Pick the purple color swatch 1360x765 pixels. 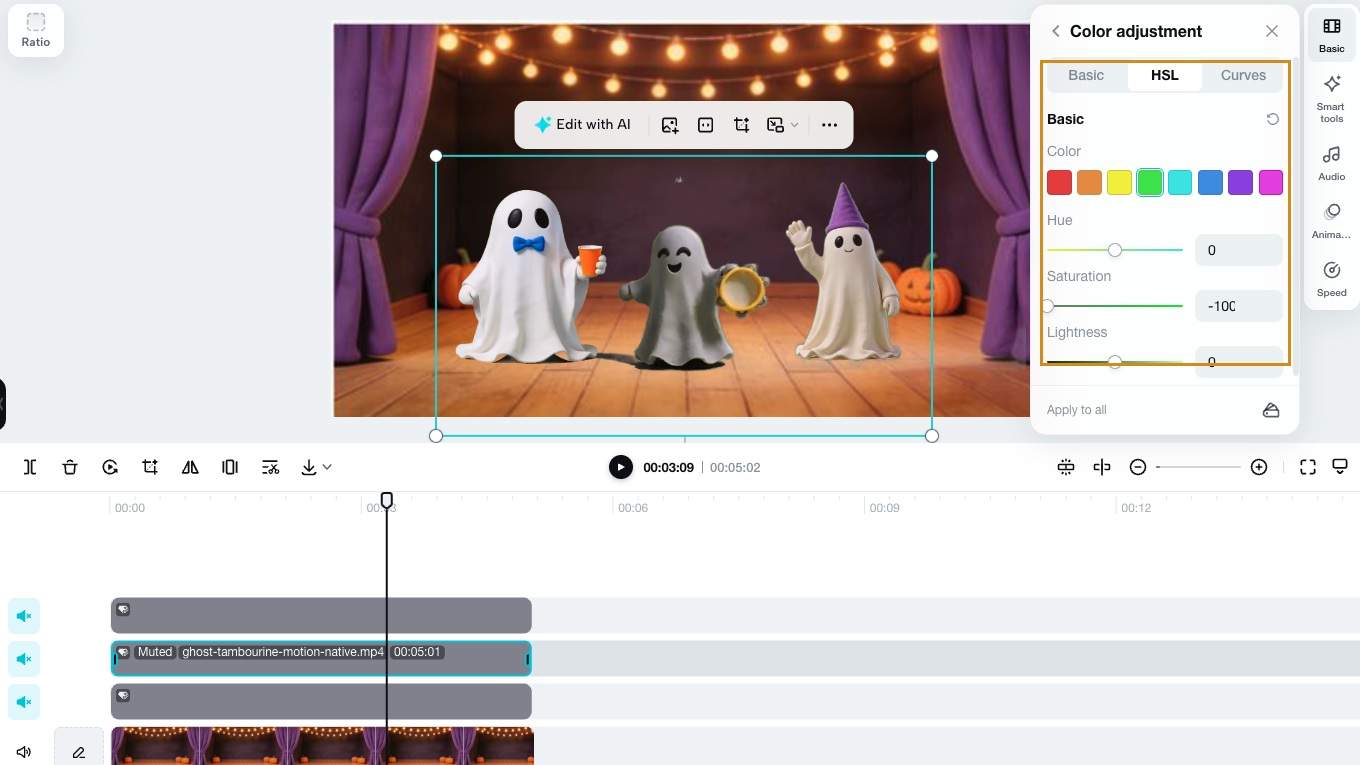[x=1240, y=182]
